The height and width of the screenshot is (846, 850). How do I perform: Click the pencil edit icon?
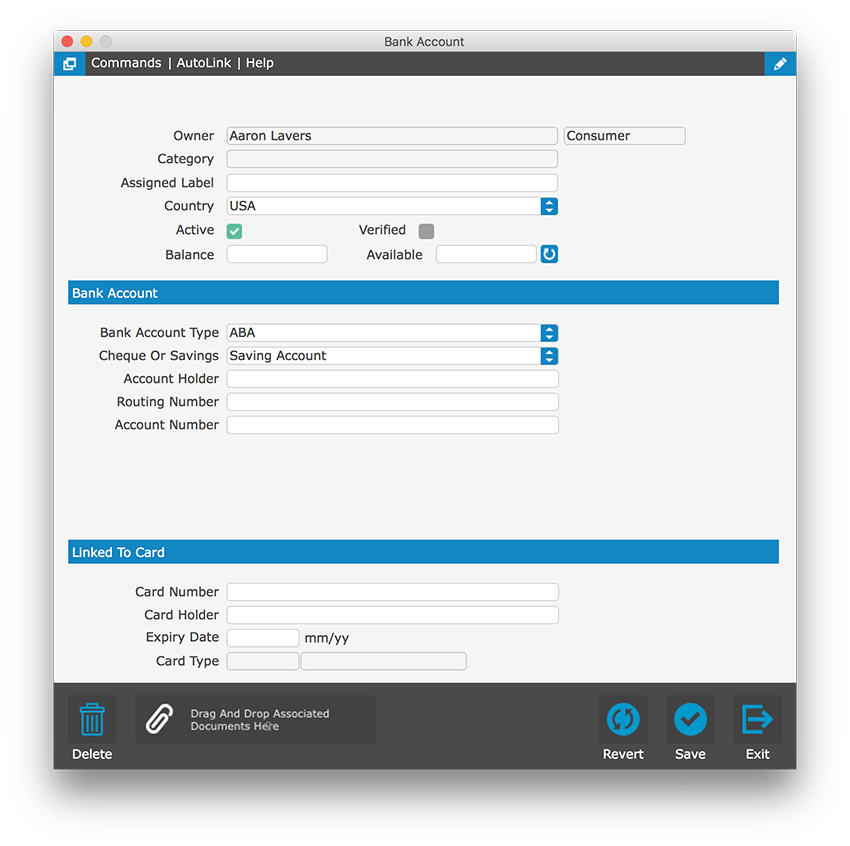[780, 64]
